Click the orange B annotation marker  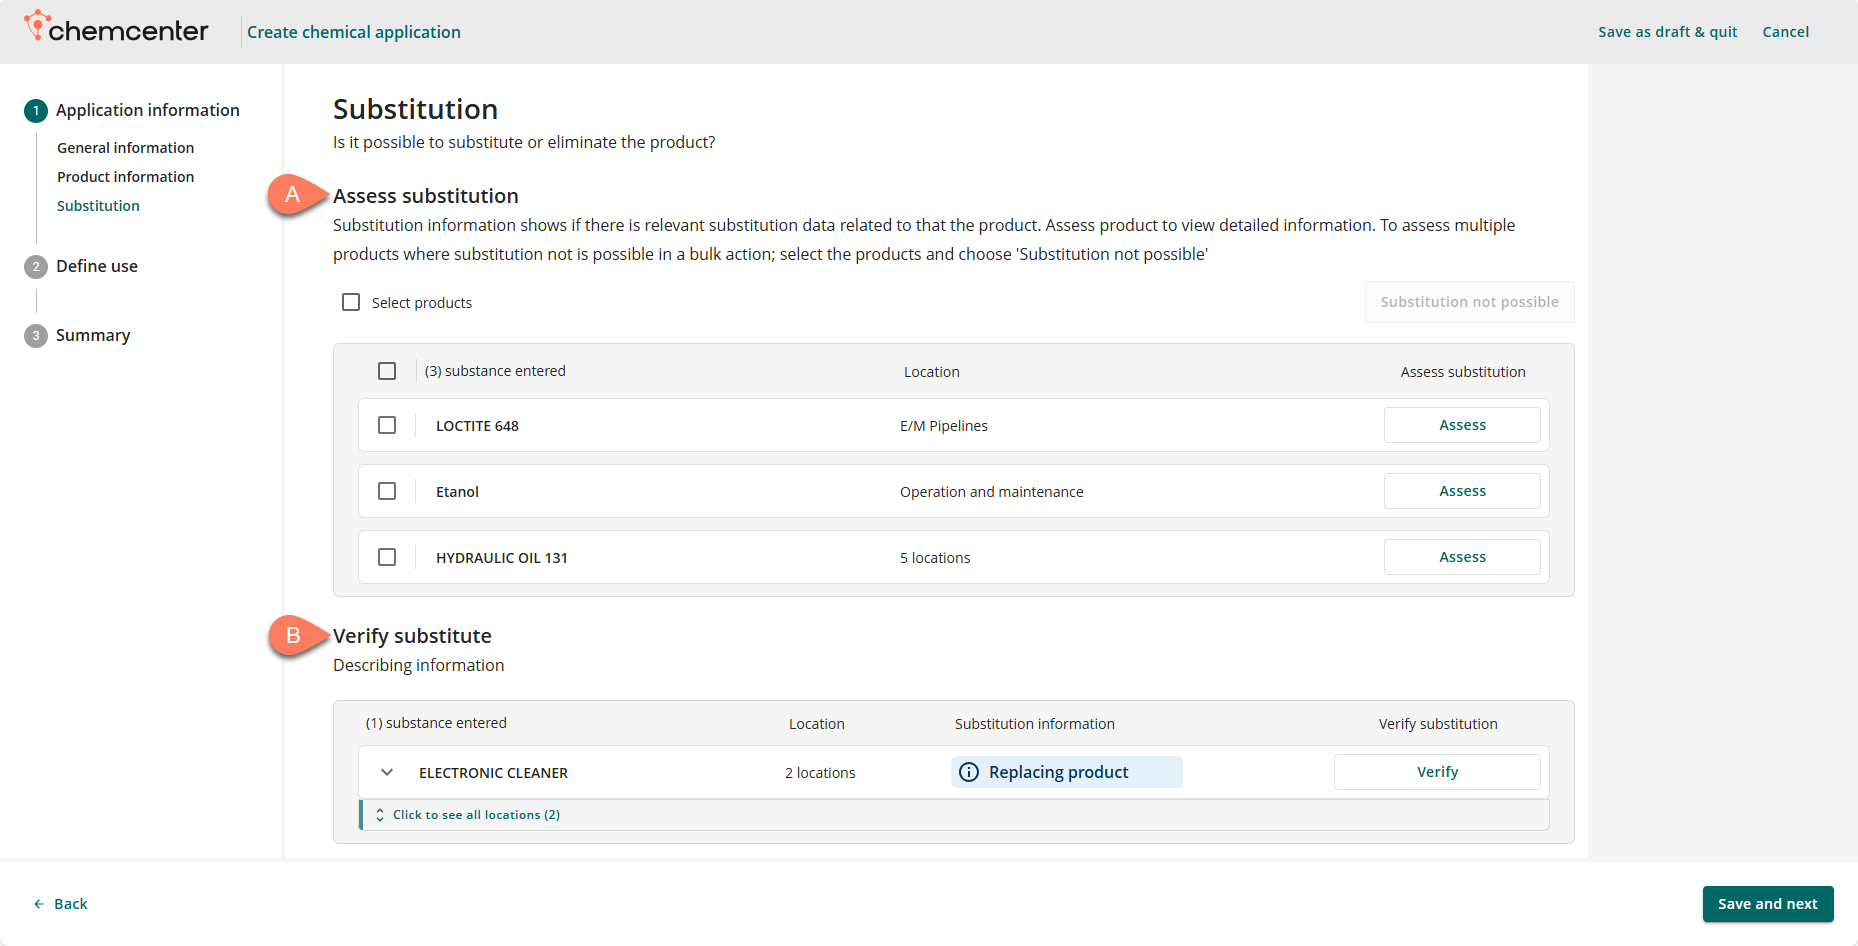coord(293,636)
